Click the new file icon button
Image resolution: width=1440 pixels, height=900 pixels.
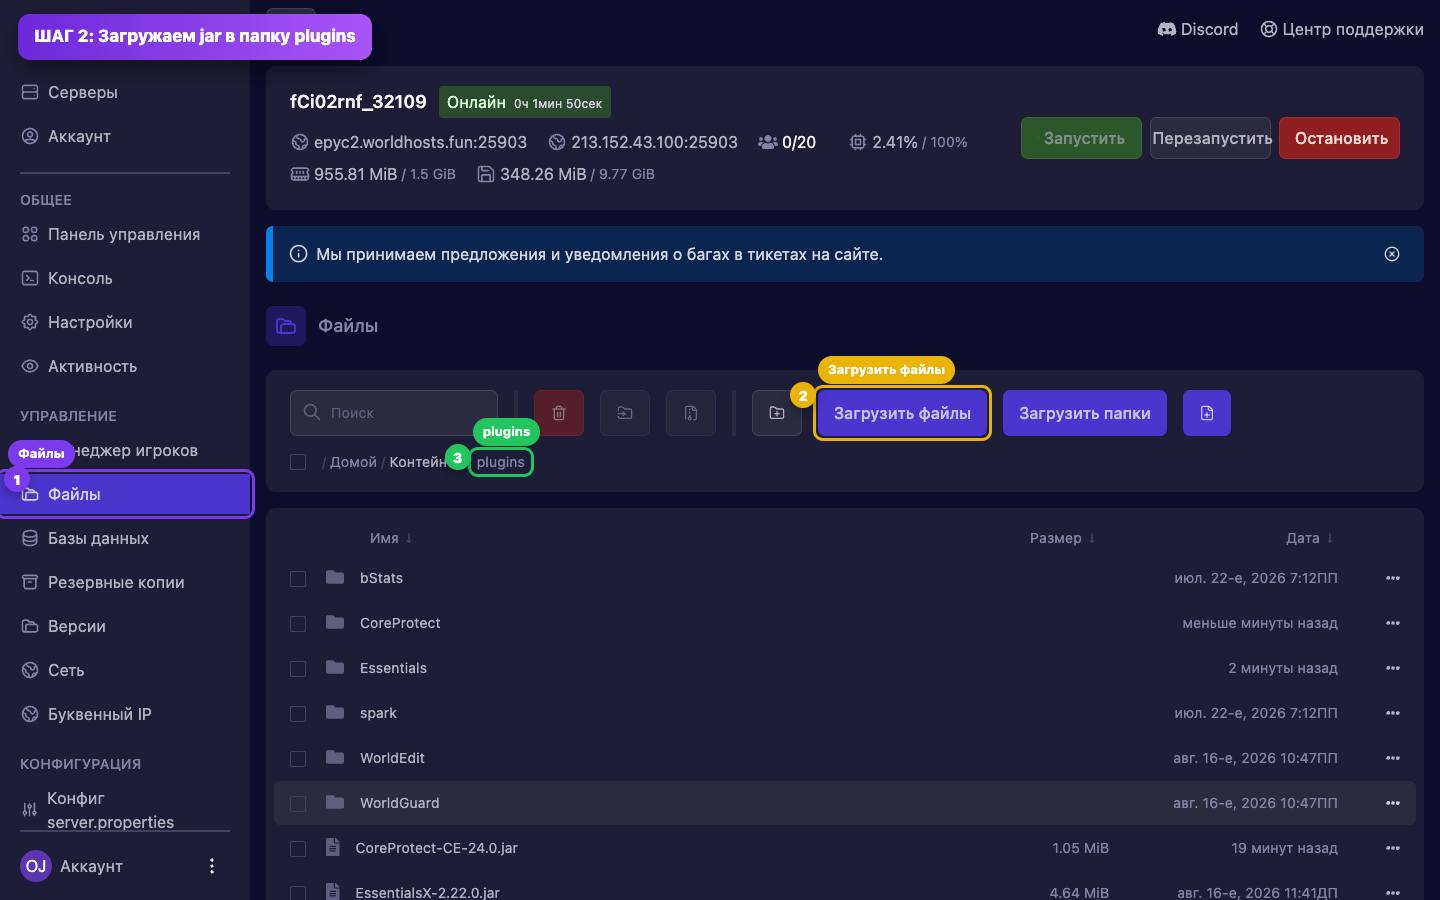pos(1207,413)
